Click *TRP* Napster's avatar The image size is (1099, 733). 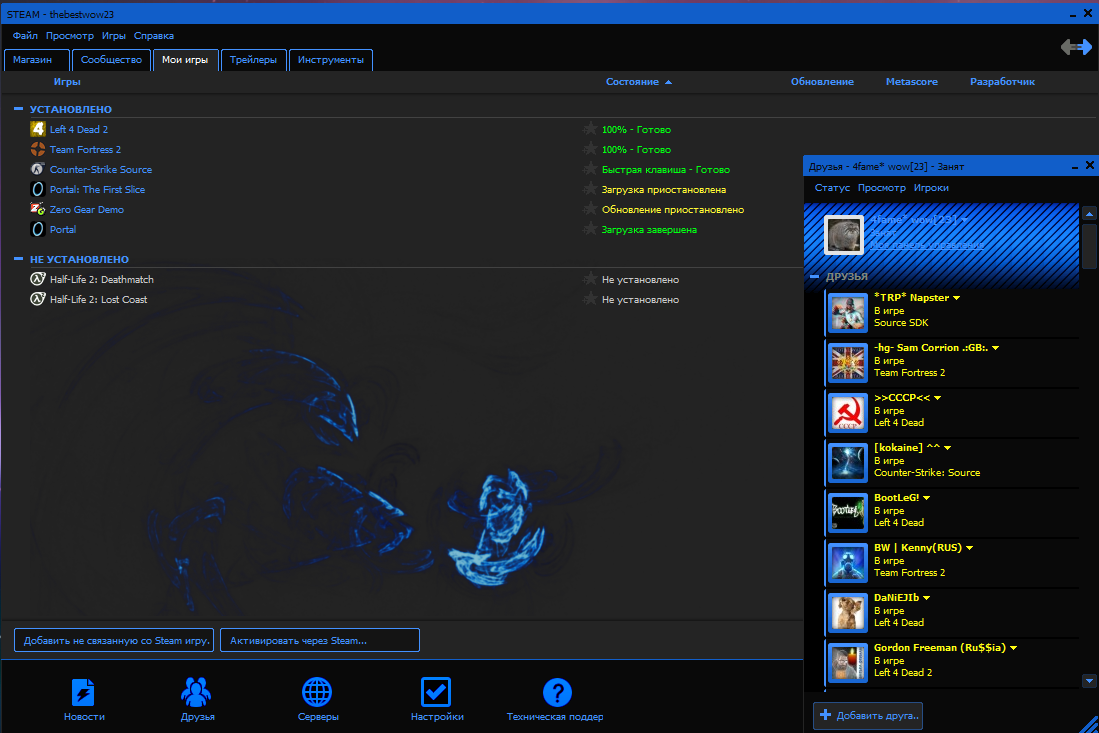coord(847,312)
